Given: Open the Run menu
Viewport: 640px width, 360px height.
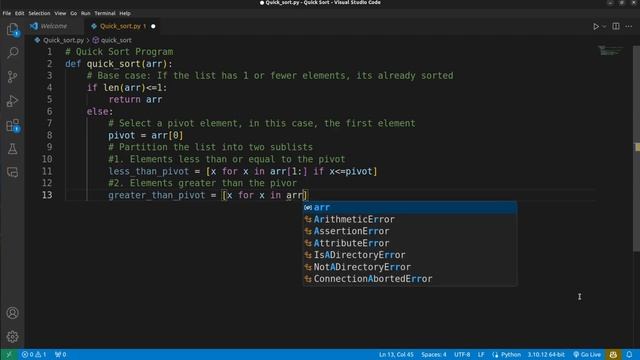Looking at the screenshot, I should click(x=85, y=13).
